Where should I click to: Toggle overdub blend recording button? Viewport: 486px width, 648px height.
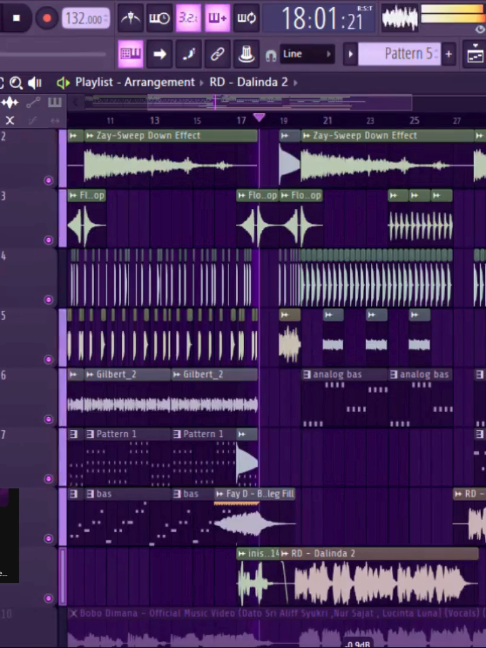click(217, 18)
